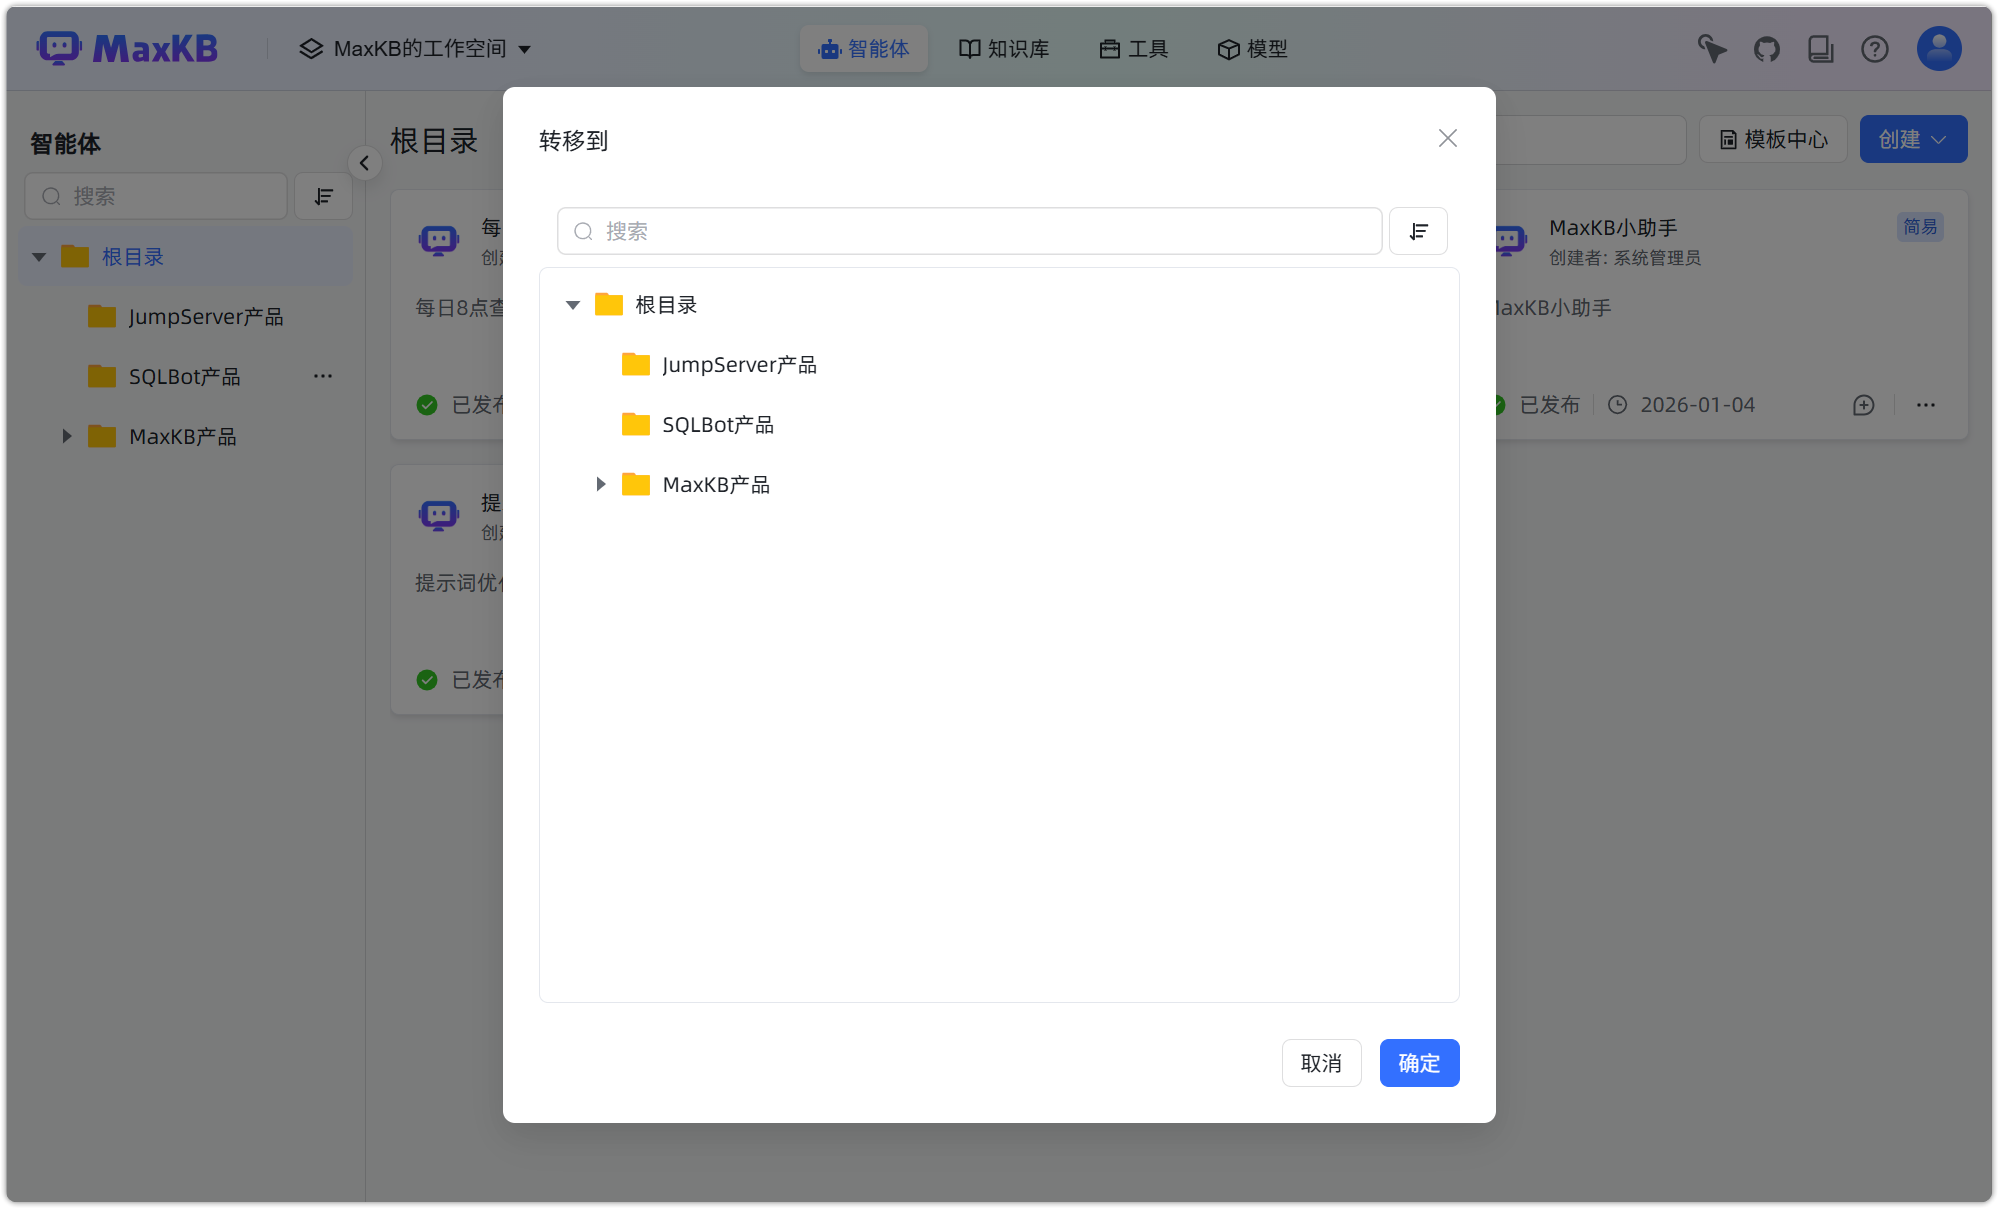Click the sort icon inside the dialog

pos(1418,231)
